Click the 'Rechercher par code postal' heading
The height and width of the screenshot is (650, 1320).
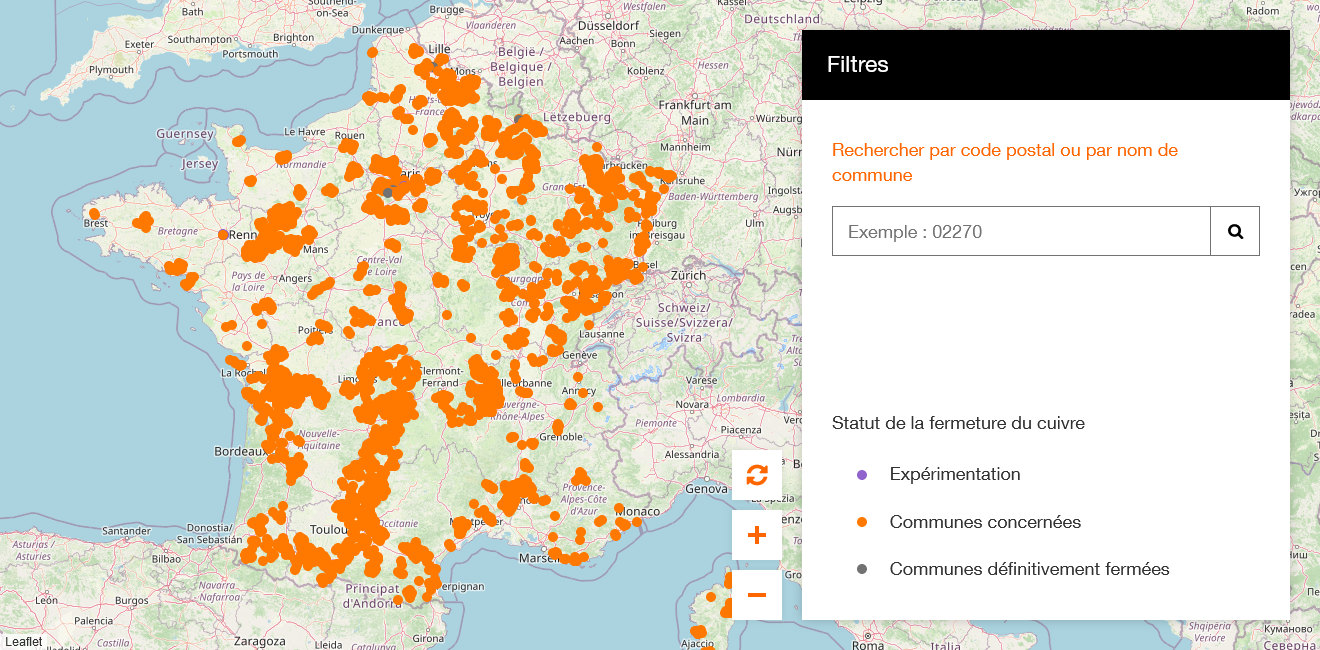(1004, 150)
